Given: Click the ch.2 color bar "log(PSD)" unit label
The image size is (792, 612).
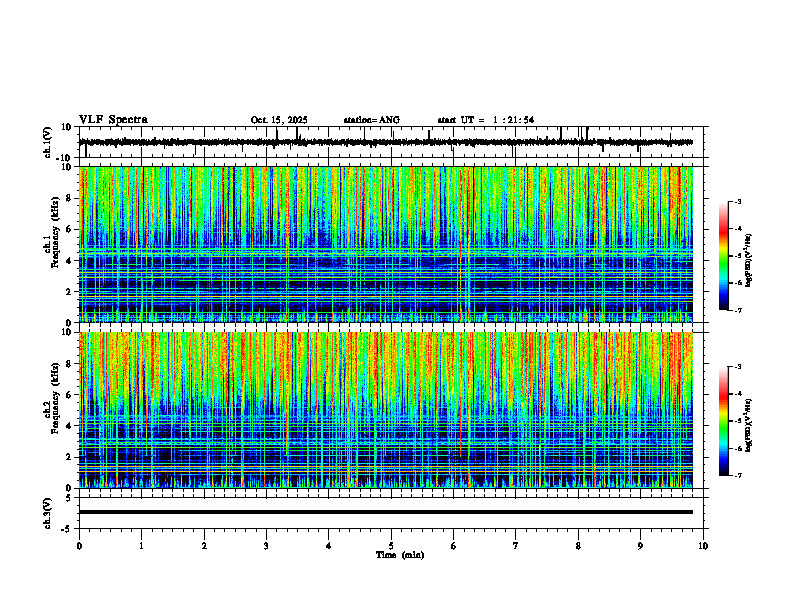Looking at the screenshot, I should [x=749, y=425].
